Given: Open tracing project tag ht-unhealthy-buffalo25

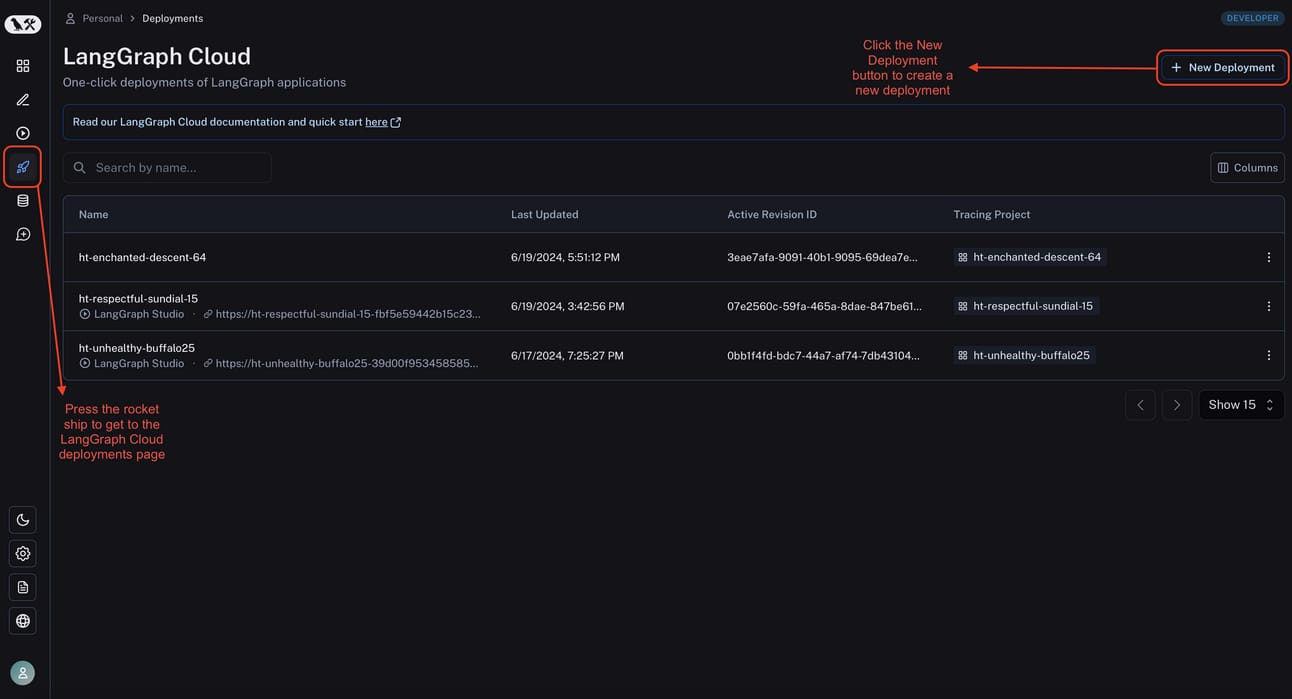Looking at the screenshot, I should (x=1023, y=355).
